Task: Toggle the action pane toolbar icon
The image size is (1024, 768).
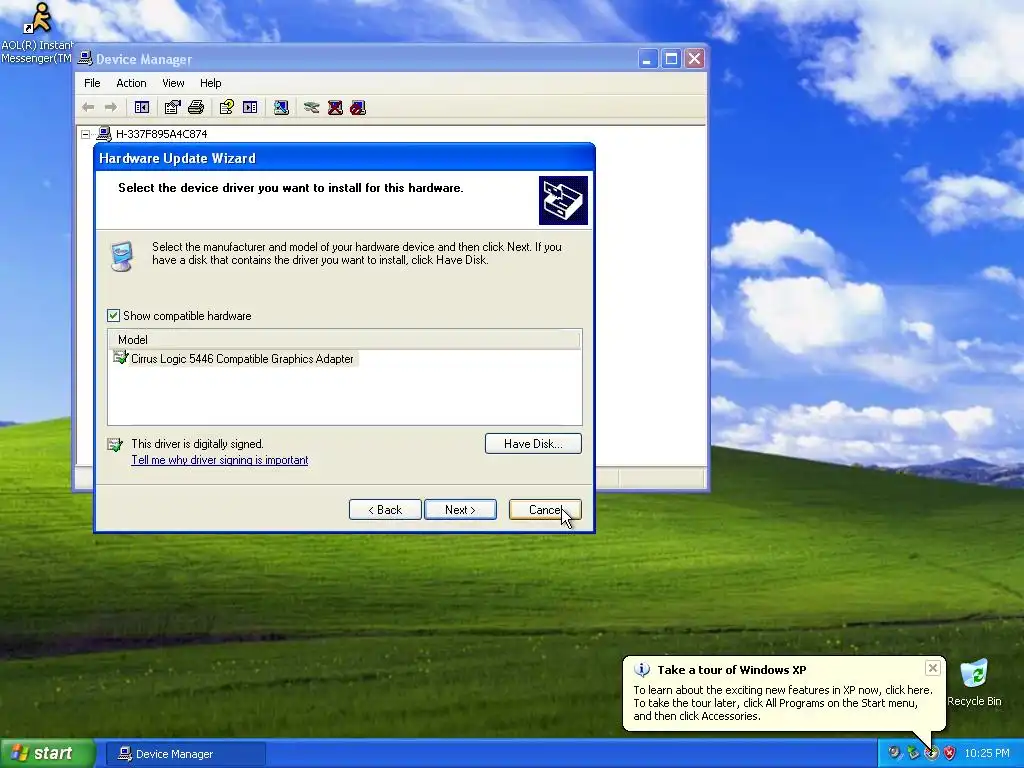Action: [x=249, y=107]
